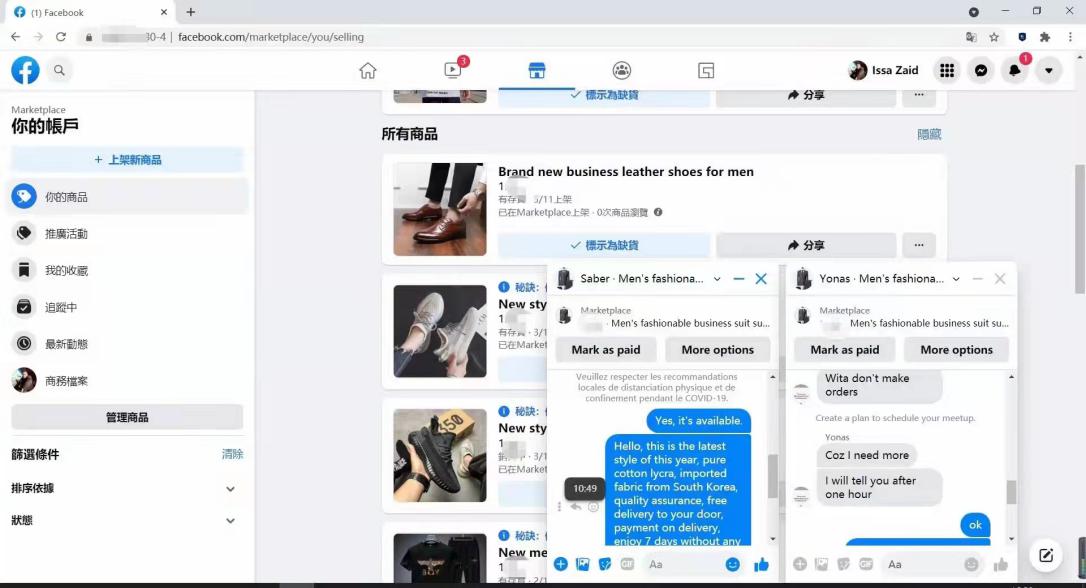Click the Gaming icon in top navigation

pyautogui.click(x=706, y=70)
